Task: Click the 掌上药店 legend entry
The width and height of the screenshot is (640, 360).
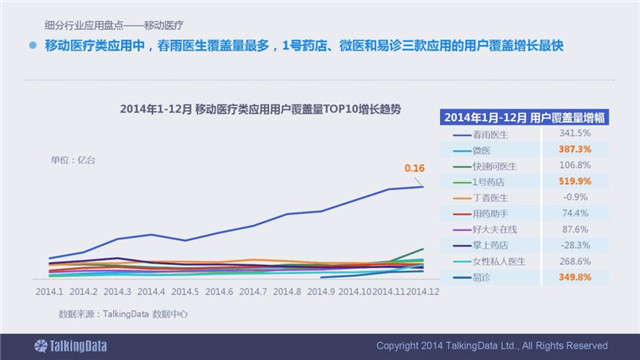Action: [x=480, y=246]
